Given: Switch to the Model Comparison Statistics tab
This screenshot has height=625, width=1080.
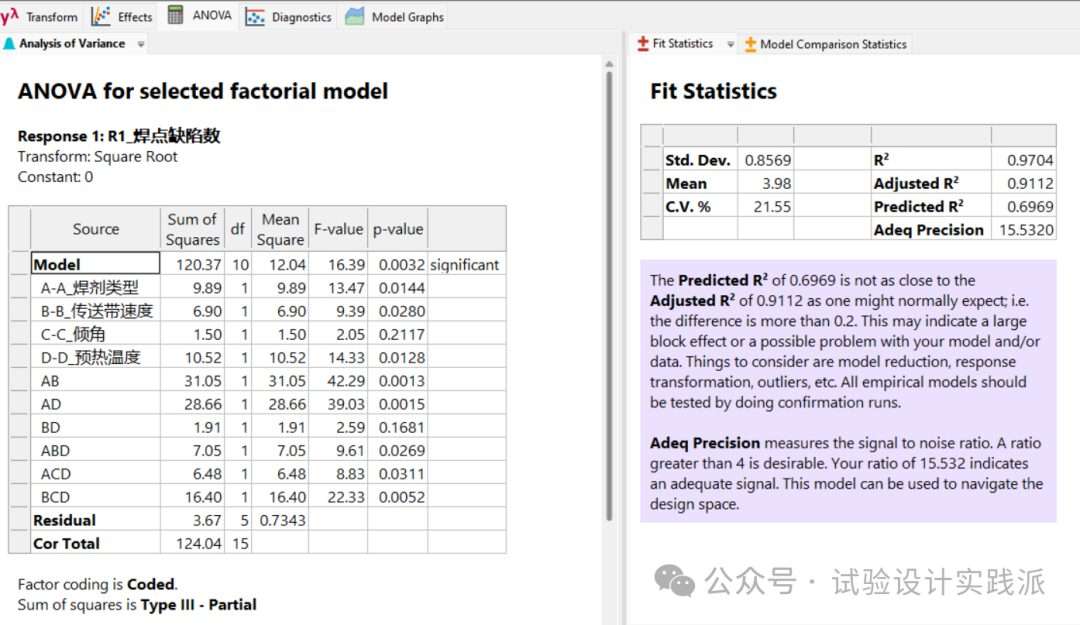Looking at the screenshot, I should tap(832, 44).
